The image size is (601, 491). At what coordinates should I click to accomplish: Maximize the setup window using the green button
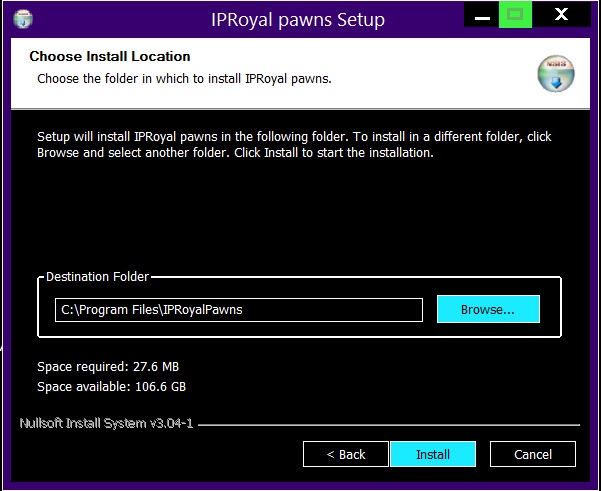pos(516,16)
